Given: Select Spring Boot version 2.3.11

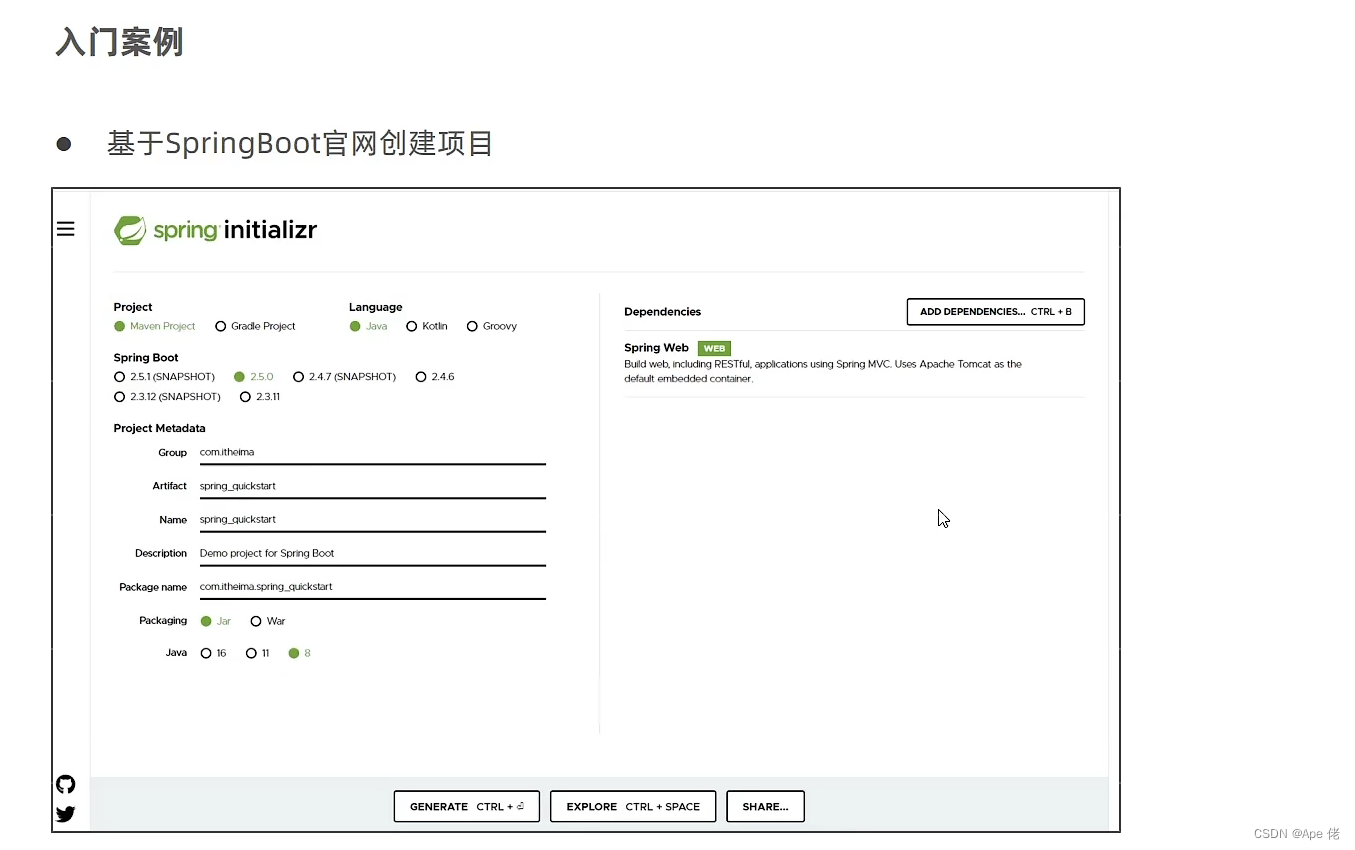Looking at the screenshot, I should click(245, 396).
